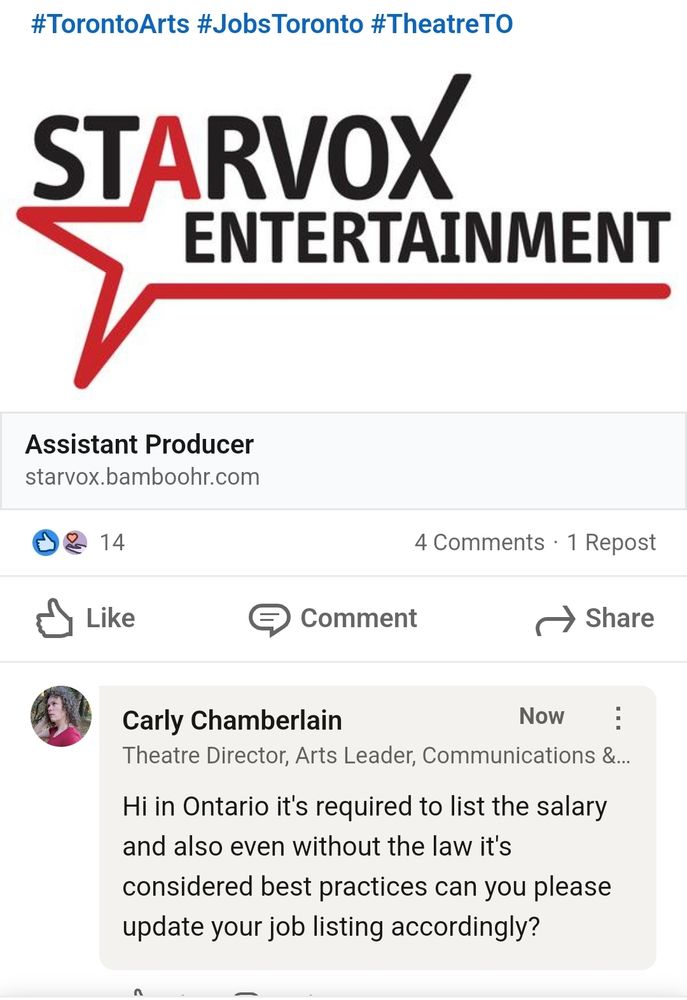Show the 4 Comments list

click(479, 542)
